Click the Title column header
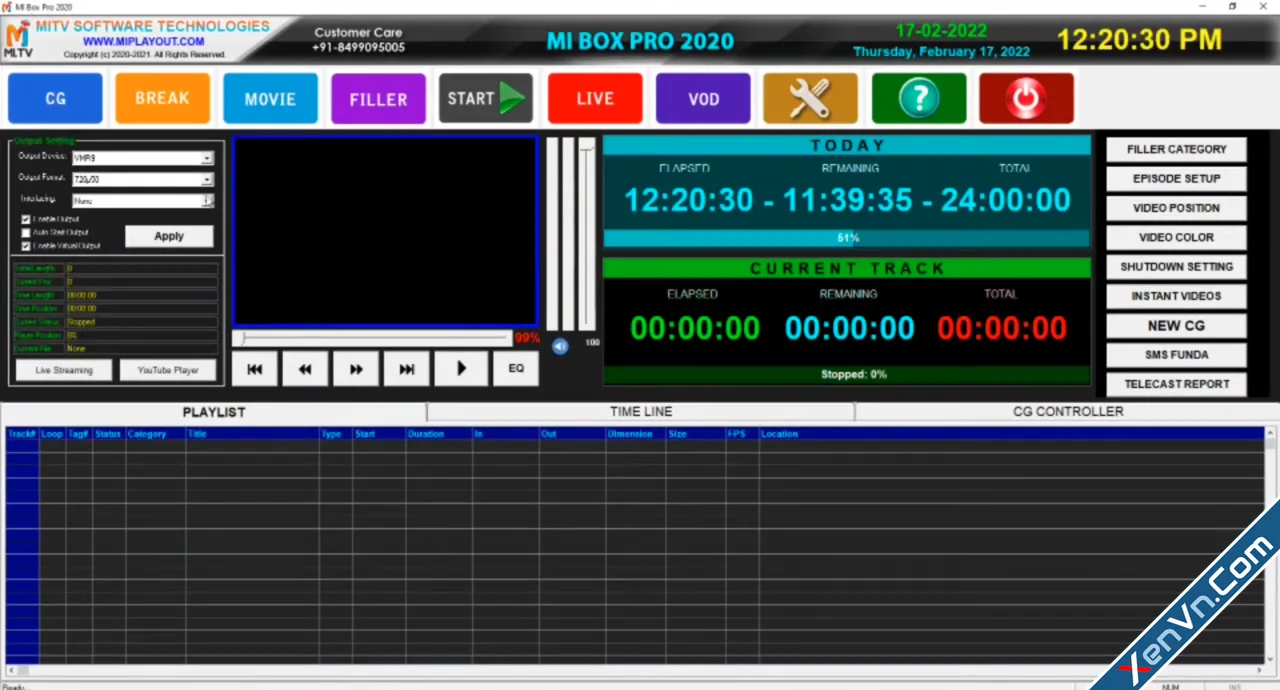1280x690 pixels. coord(252,434)
